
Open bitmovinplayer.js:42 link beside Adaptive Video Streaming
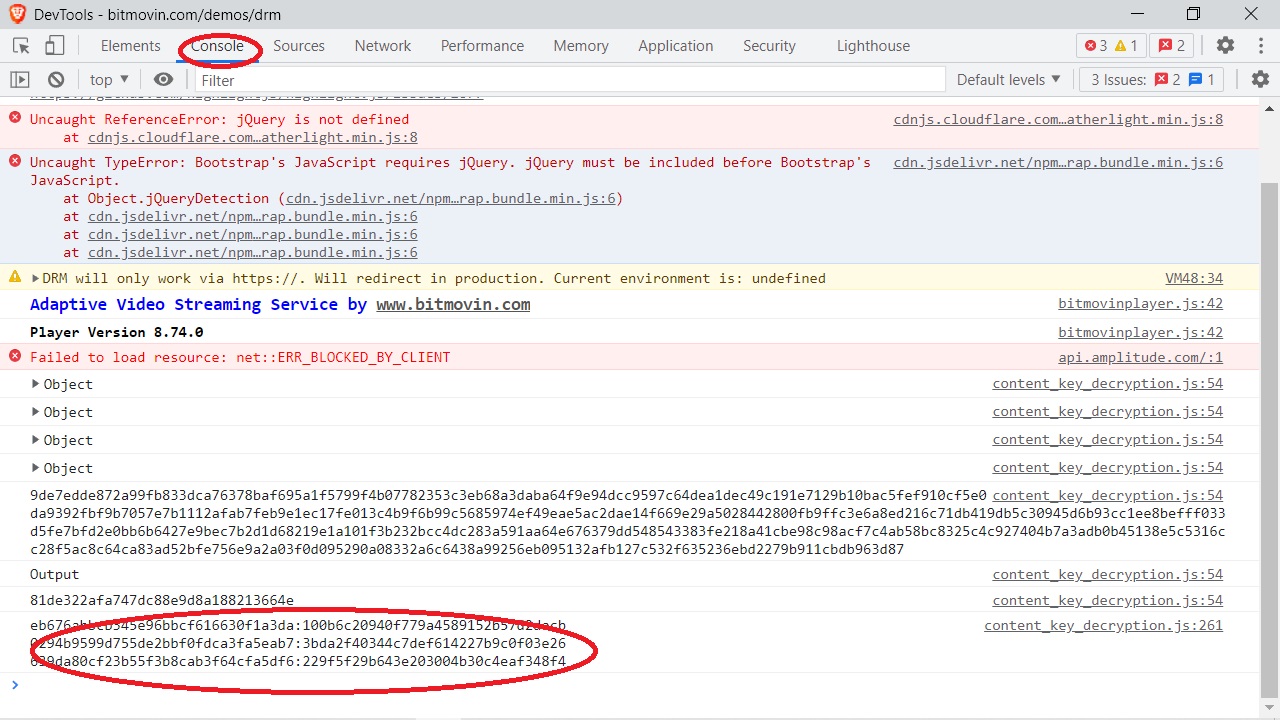1141,304
